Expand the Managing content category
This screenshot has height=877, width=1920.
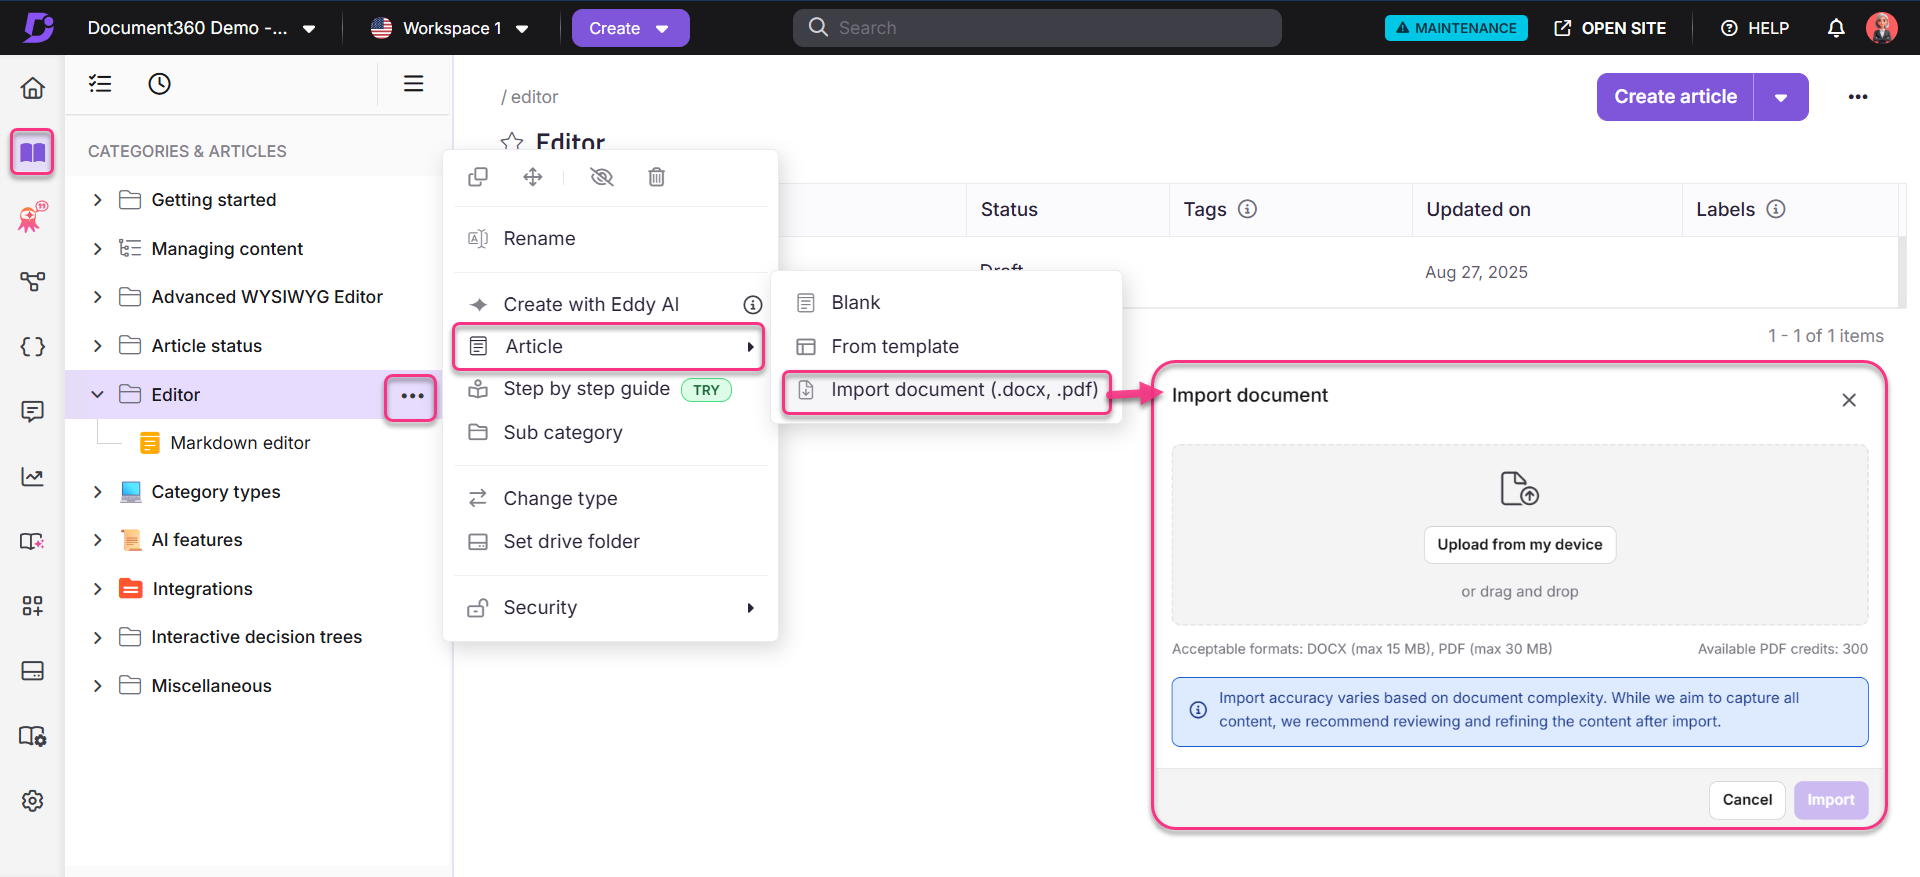click(97, 249)
